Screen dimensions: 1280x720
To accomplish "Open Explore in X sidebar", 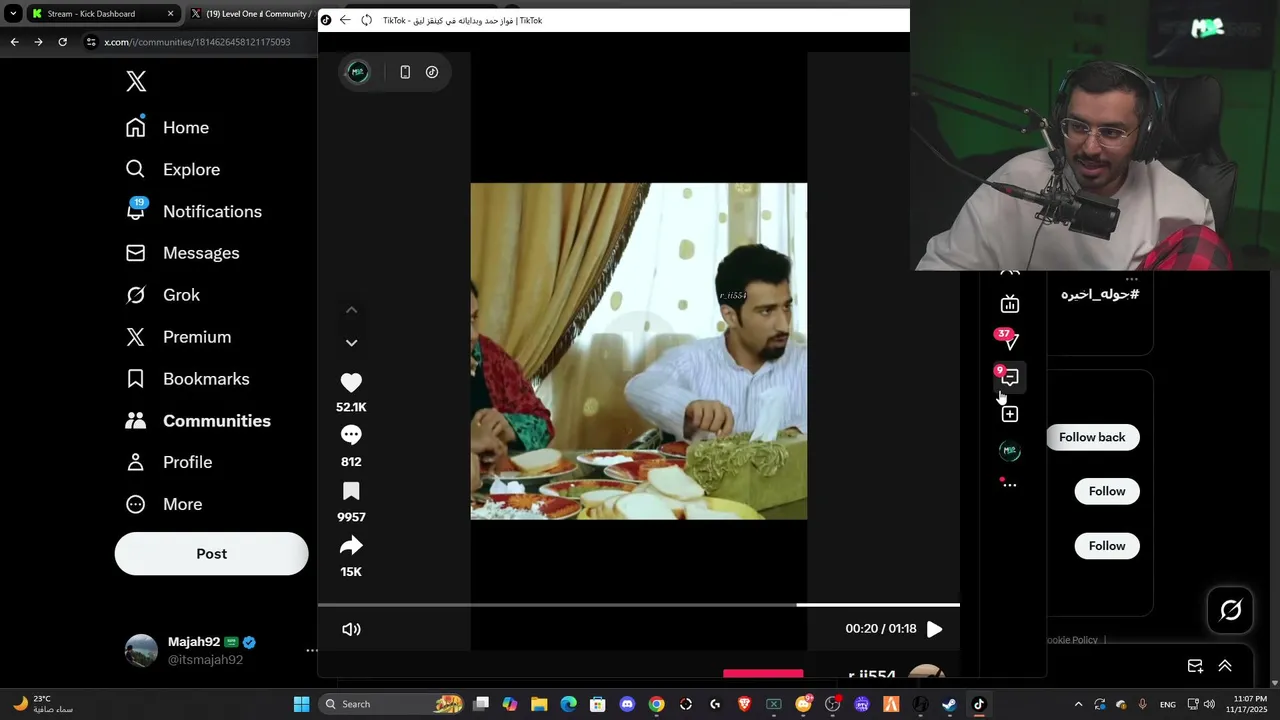I will click(x=172, y=170).
